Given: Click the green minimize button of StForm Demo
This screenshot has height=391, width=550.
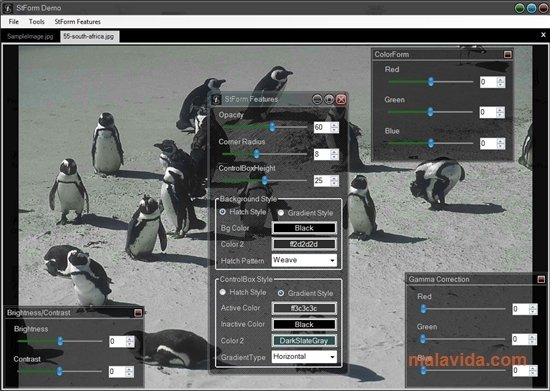Looking at the screenshot, I should pyautogui.click(x=519, y=8).
